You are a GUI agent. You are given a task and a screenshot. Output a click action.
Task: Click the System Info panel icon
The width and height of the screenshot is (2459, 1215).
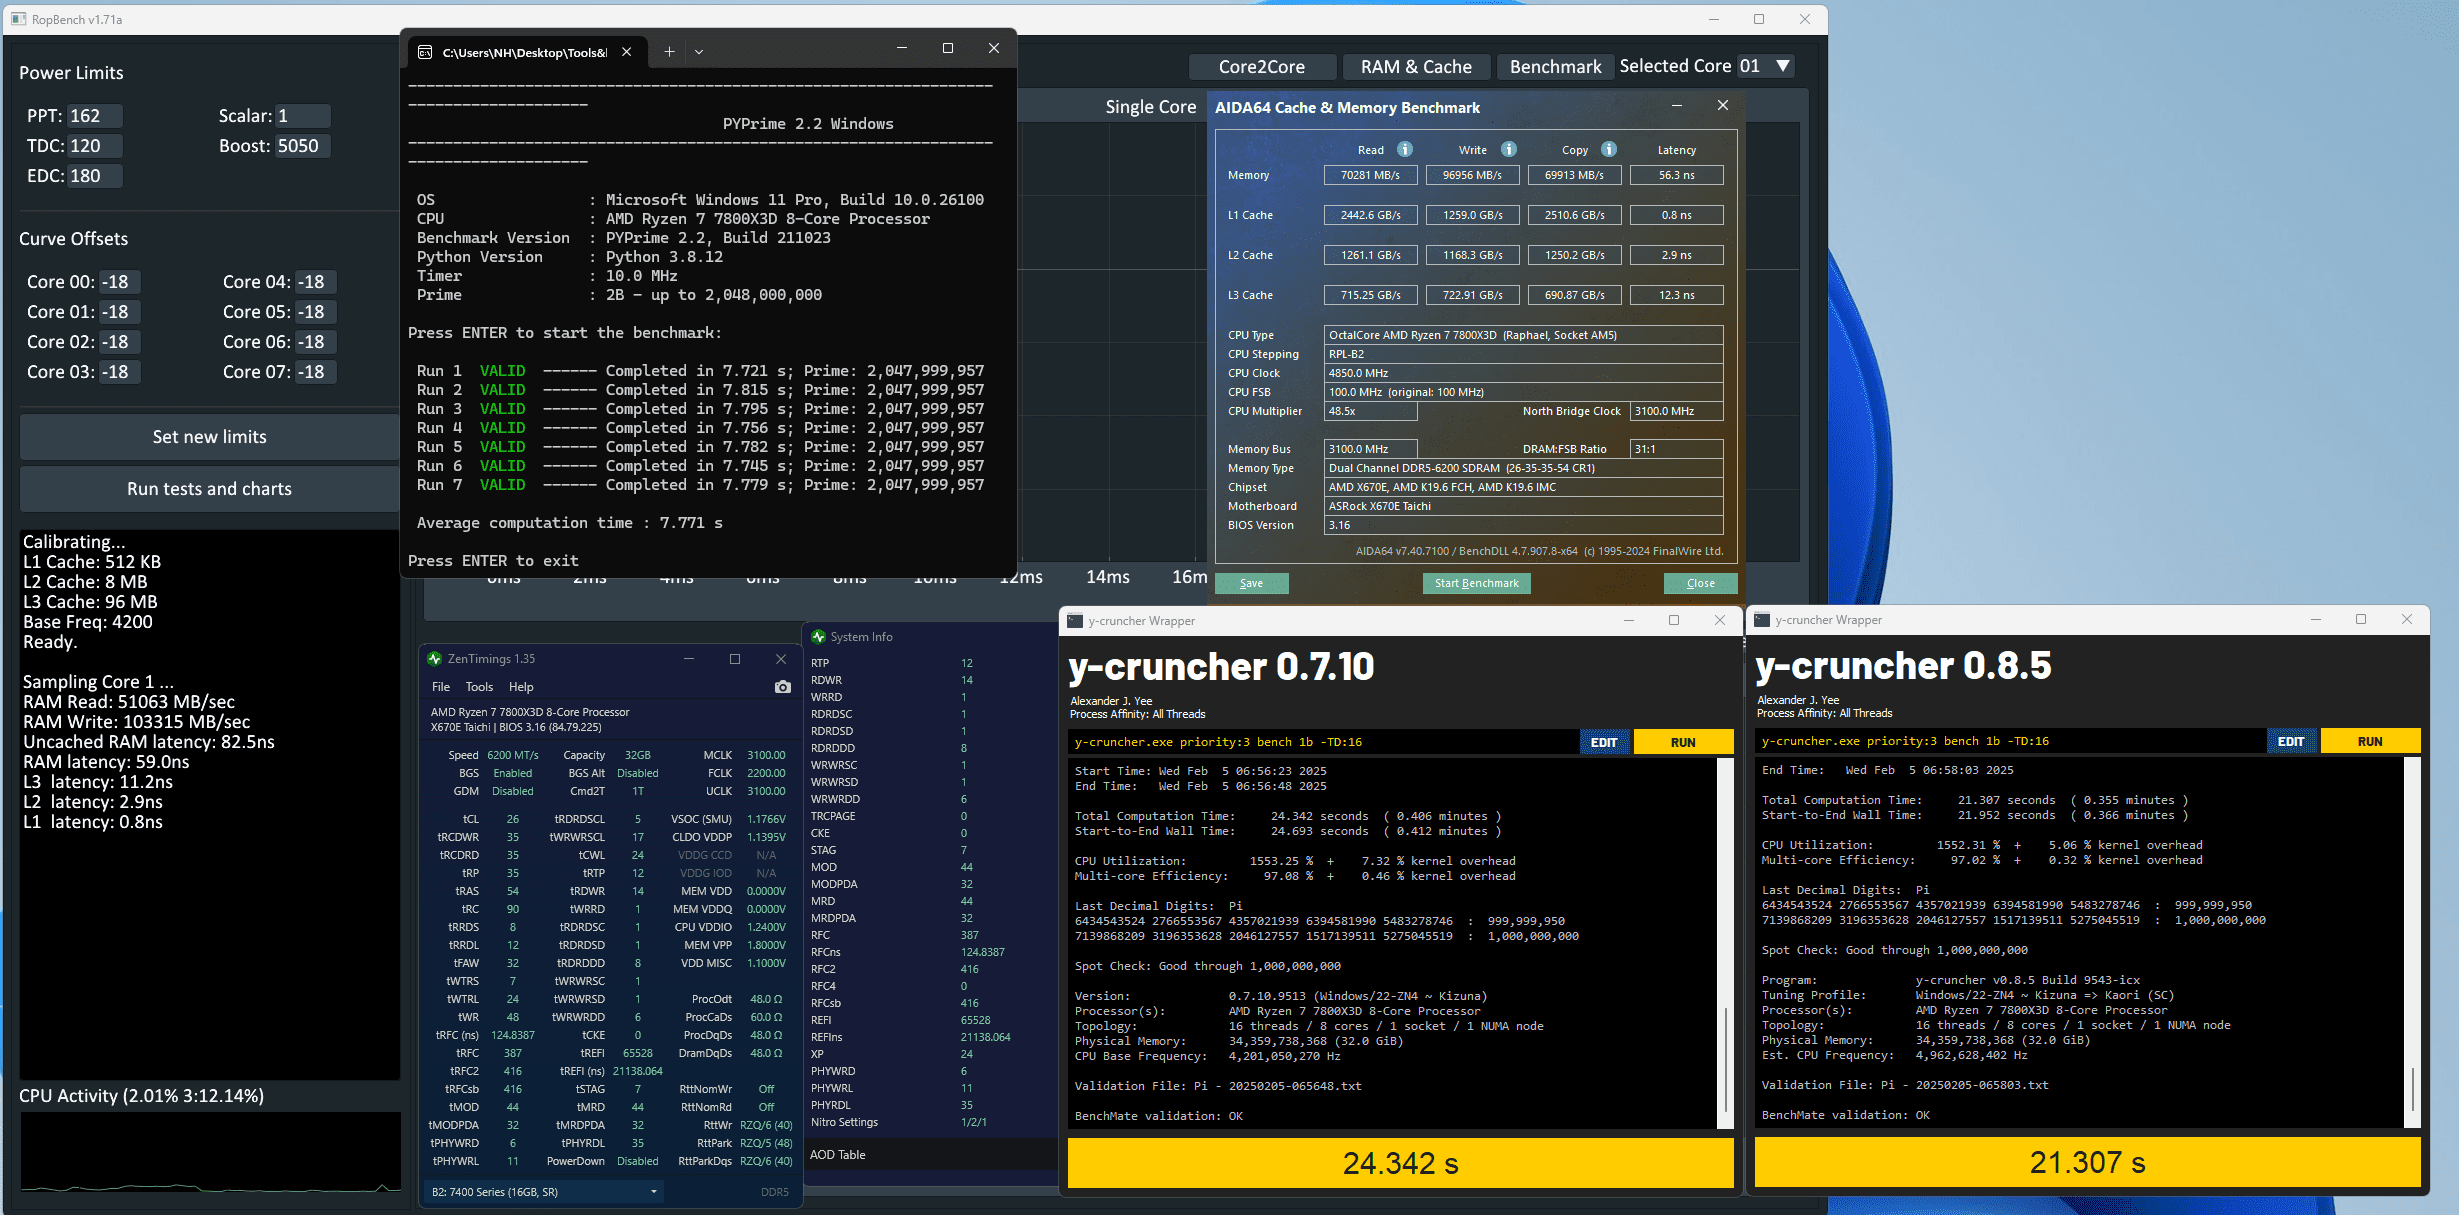[x=818, y=637]
